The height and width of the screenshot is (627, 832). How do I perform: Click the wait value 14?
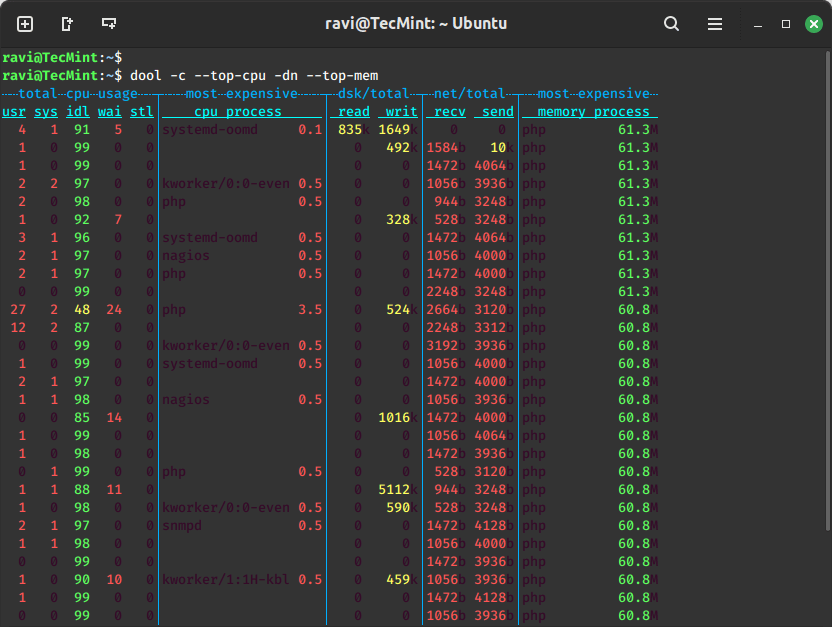coord(114,417)
